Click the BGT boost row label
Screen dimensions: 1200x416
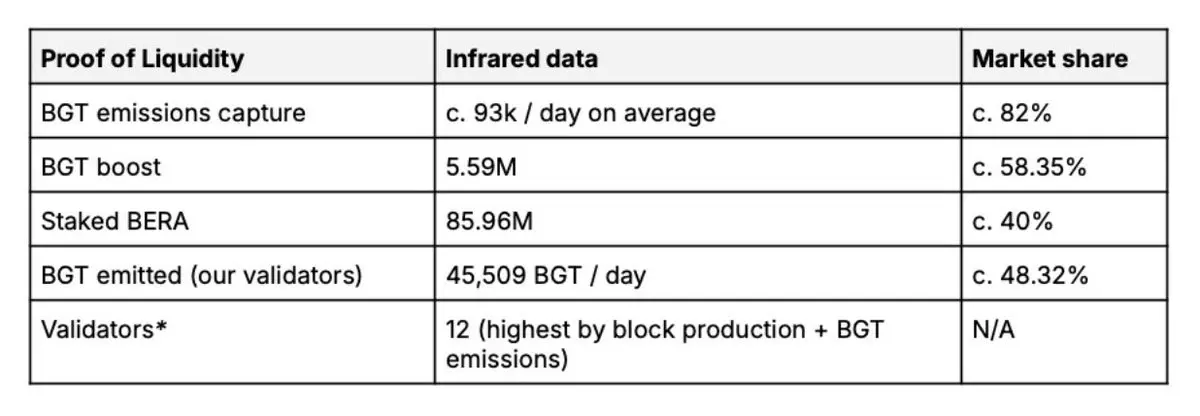coord(232,166)
